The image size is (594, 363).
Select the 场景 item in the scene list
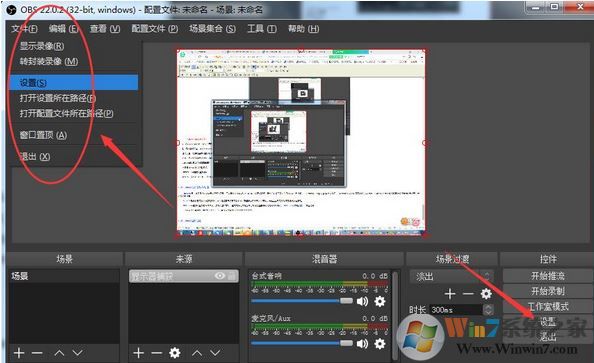(64, 276)
